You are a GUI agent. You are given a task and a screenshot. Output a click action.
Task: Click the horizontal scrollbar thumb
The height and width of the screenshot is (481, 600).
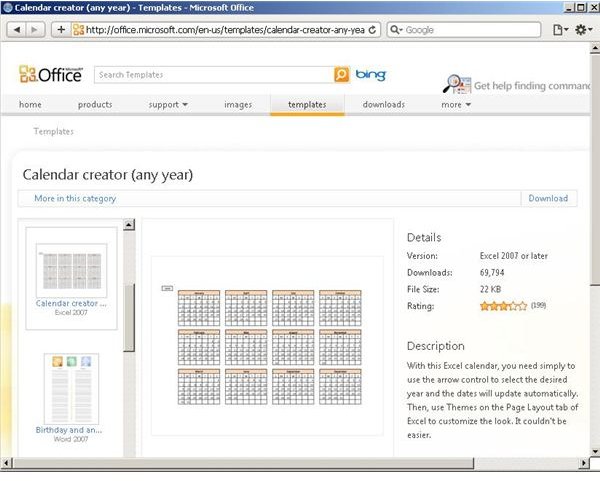[x=243, y=463]
